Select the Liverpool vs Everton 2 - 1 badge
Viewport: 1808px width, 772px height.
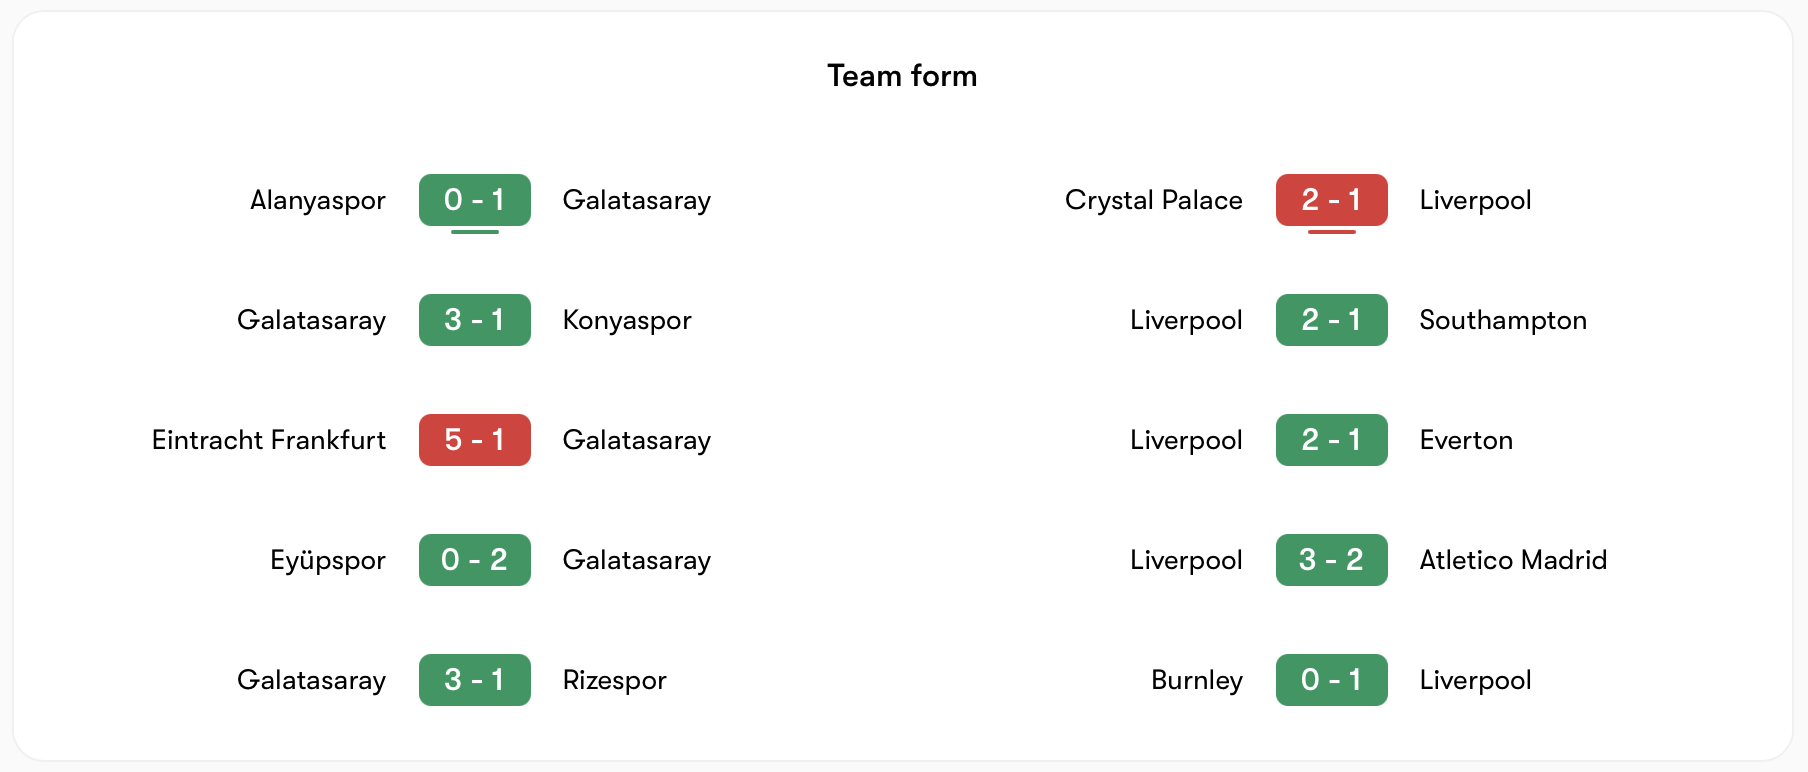1331,440
